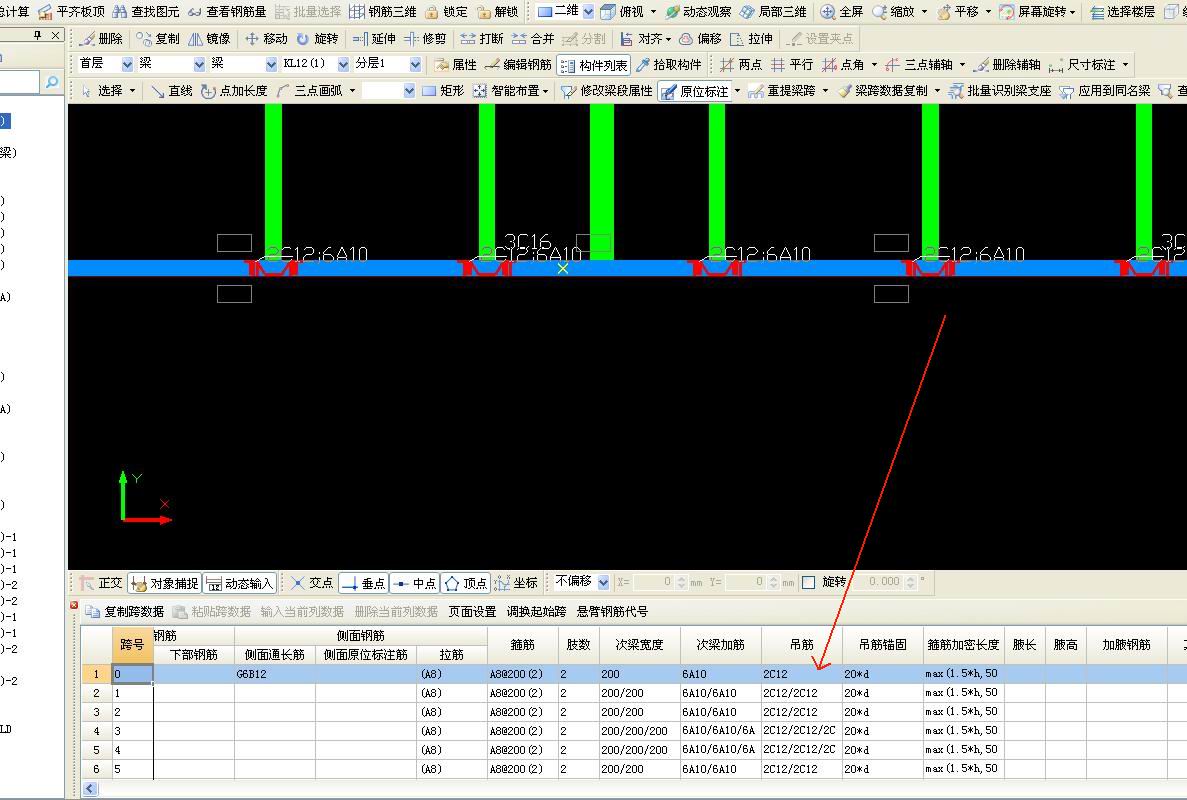Click 锁定 (lock) icon
This screenshot has height=800, width=1187.
tap(447, 12)
